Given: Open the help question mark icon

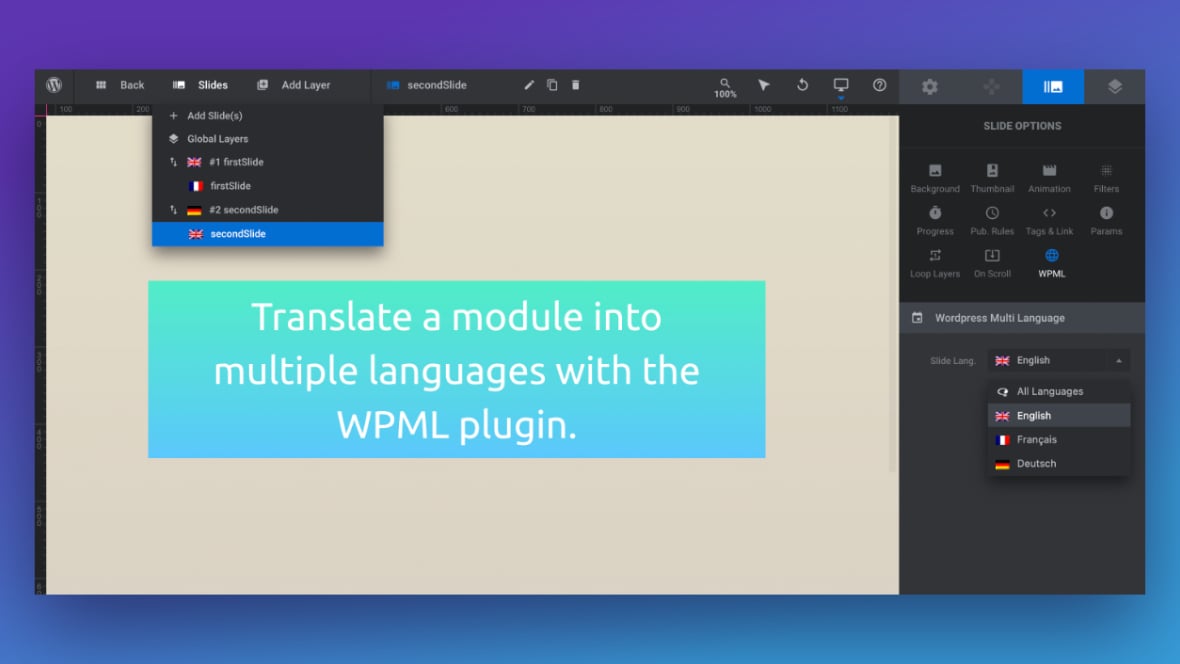Looking at the screenshot, I should coord(879,85).
